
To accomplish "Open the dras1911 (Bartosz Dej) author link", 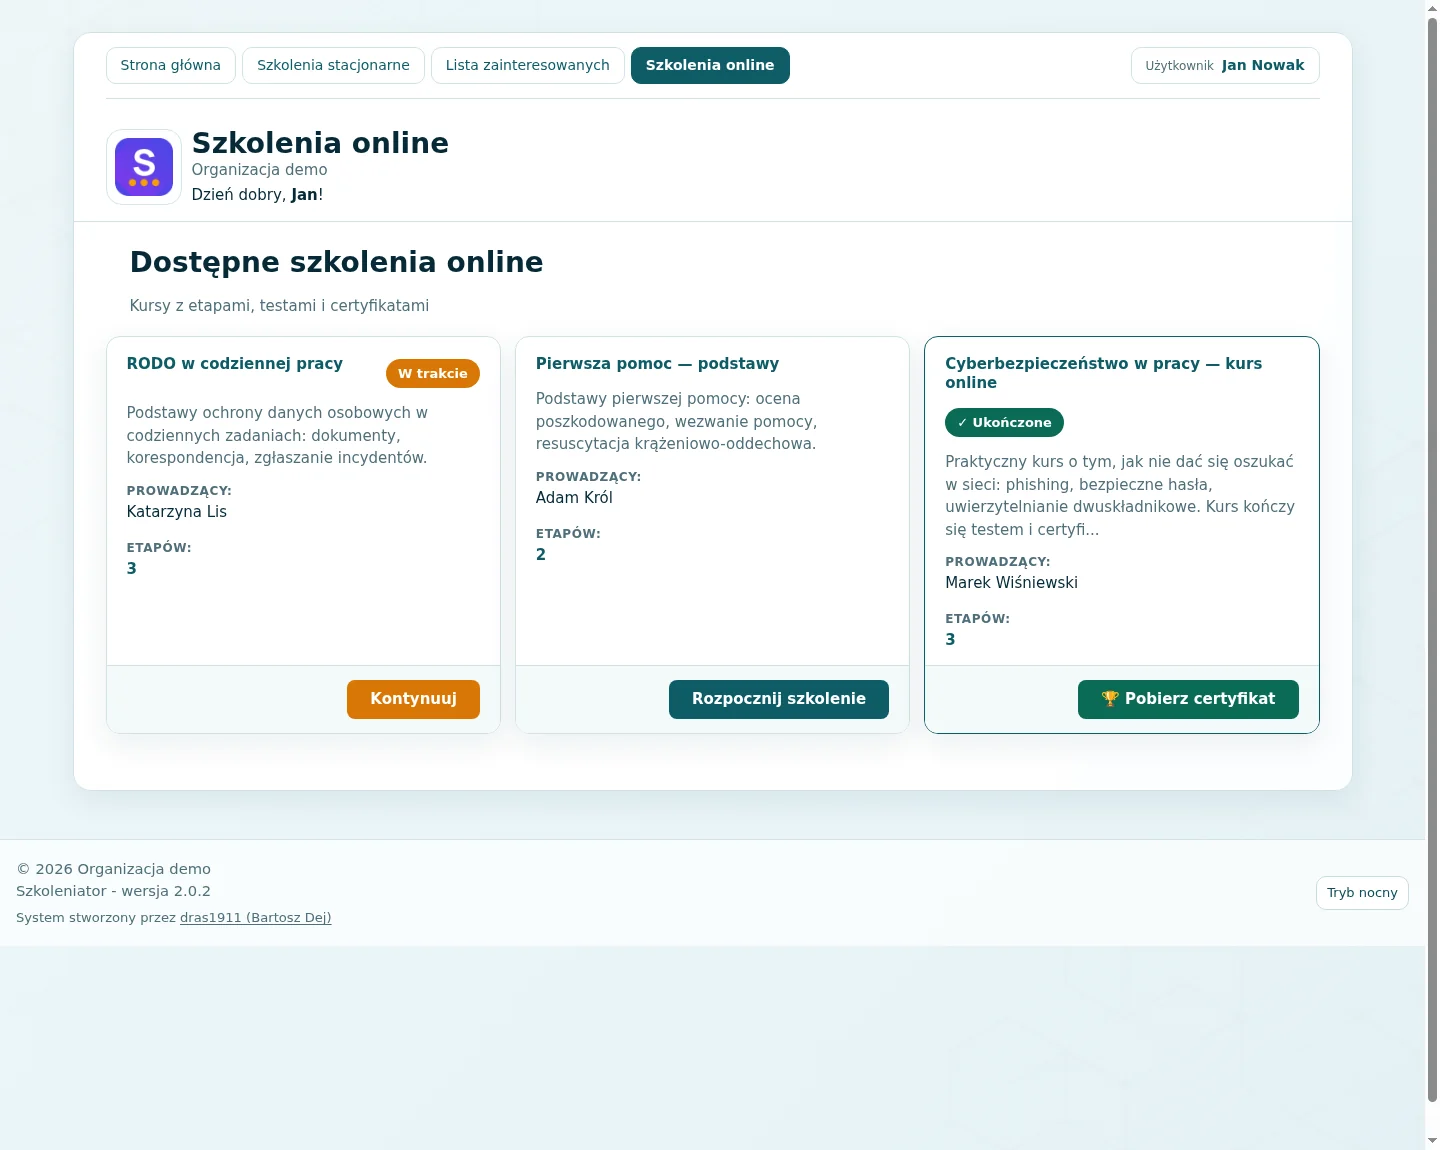I will coord(256,918).
